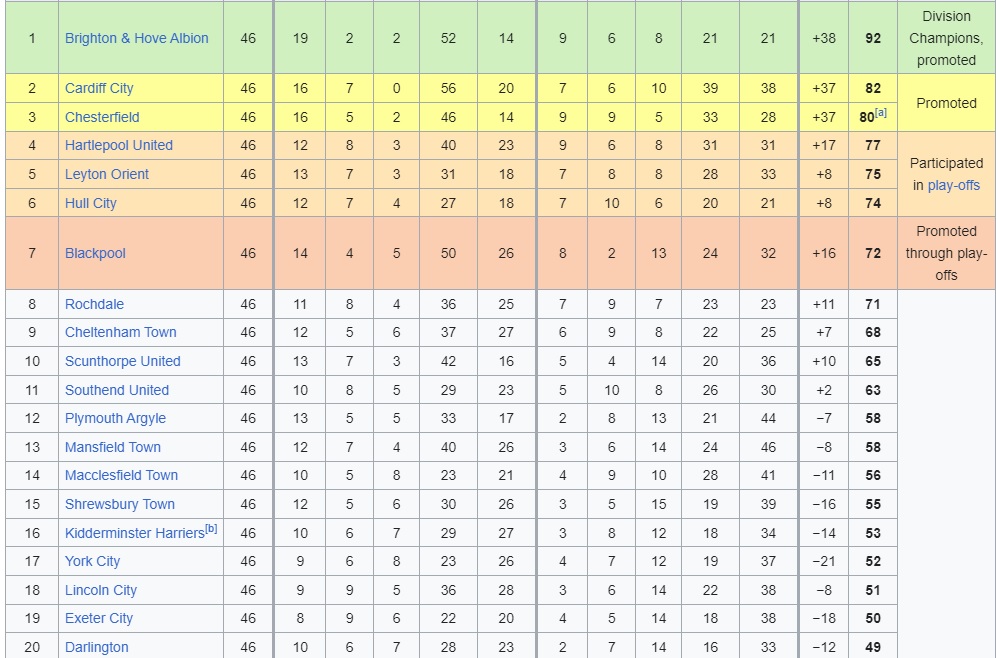This screenshot has width=996, height=658.
Task: Open the Rochdale link
Action: pos(94,304)
